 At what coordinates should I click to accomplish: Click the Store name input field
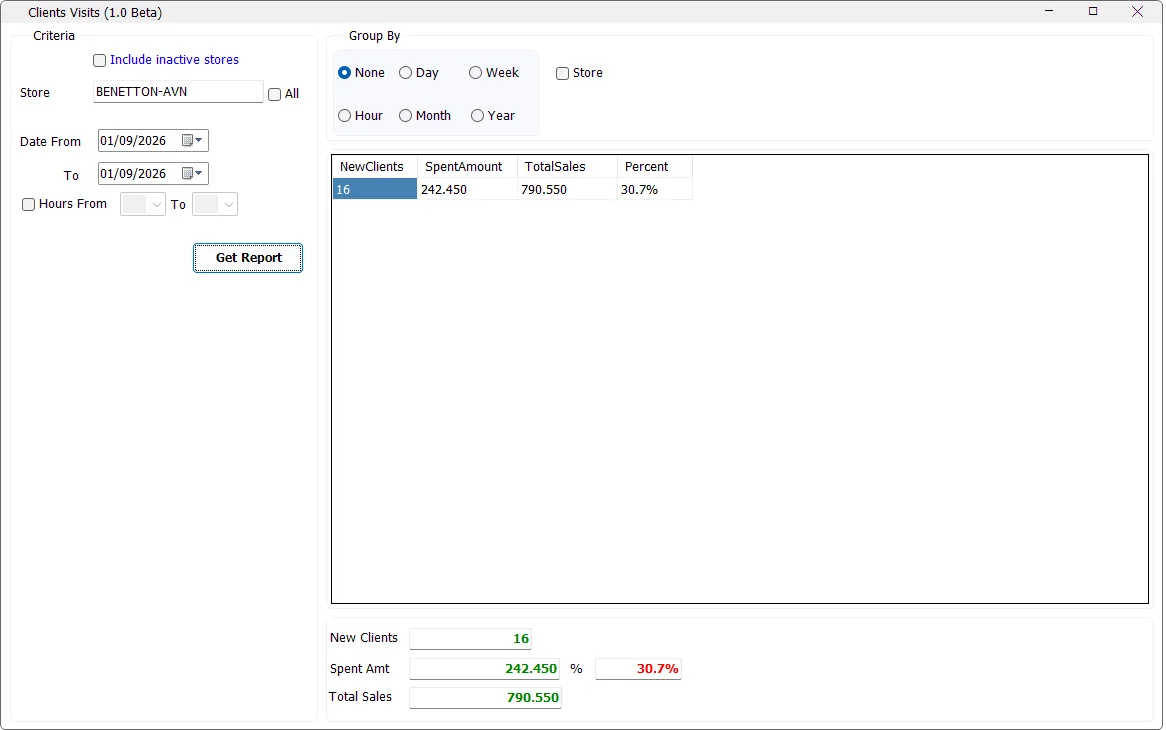tap(178, 91)
